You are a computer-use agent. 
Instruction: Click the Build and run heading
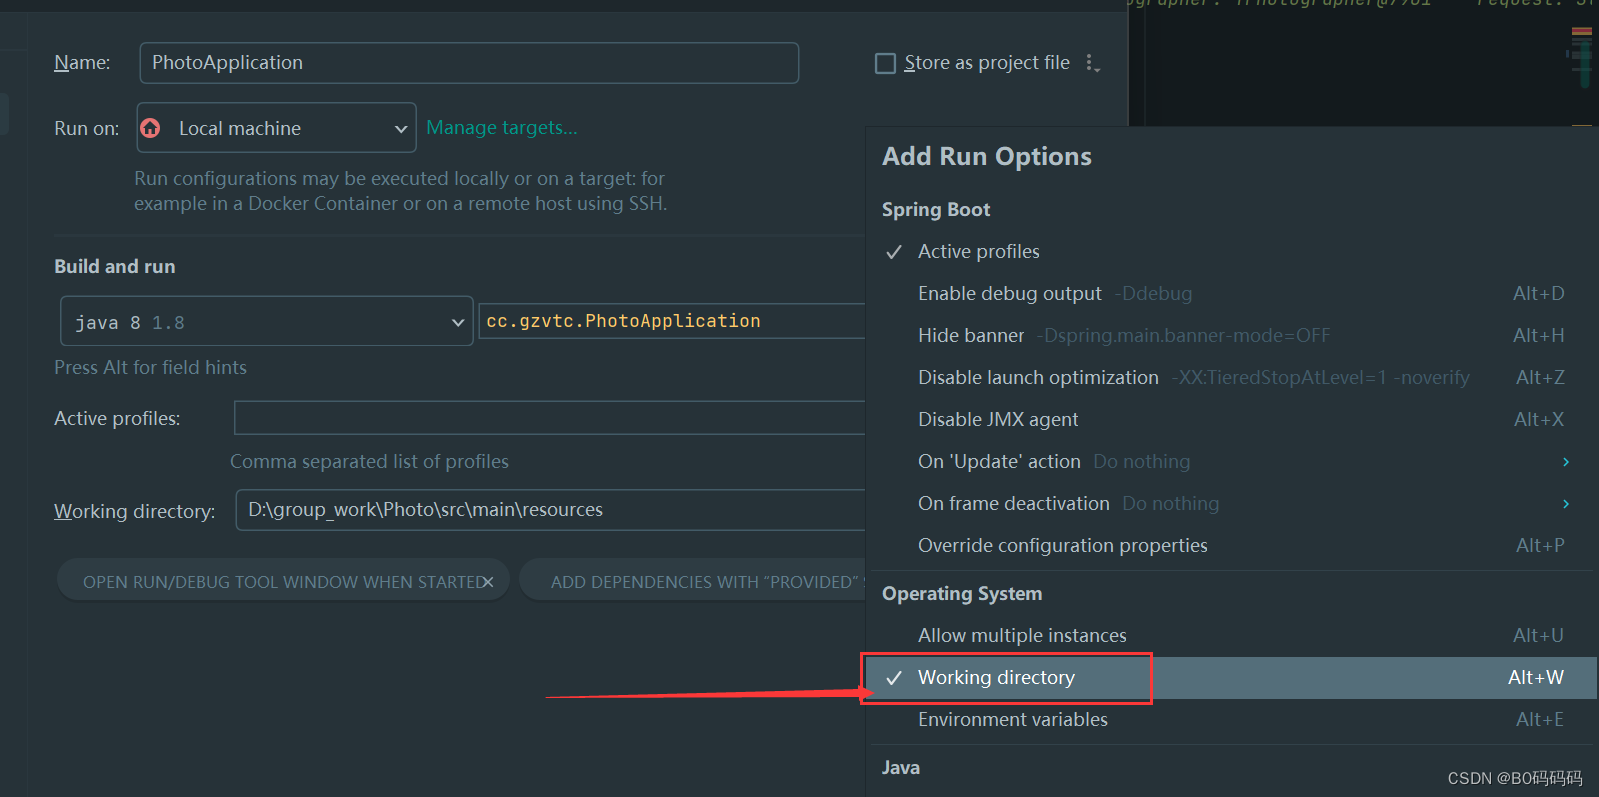tap(115, 267)
